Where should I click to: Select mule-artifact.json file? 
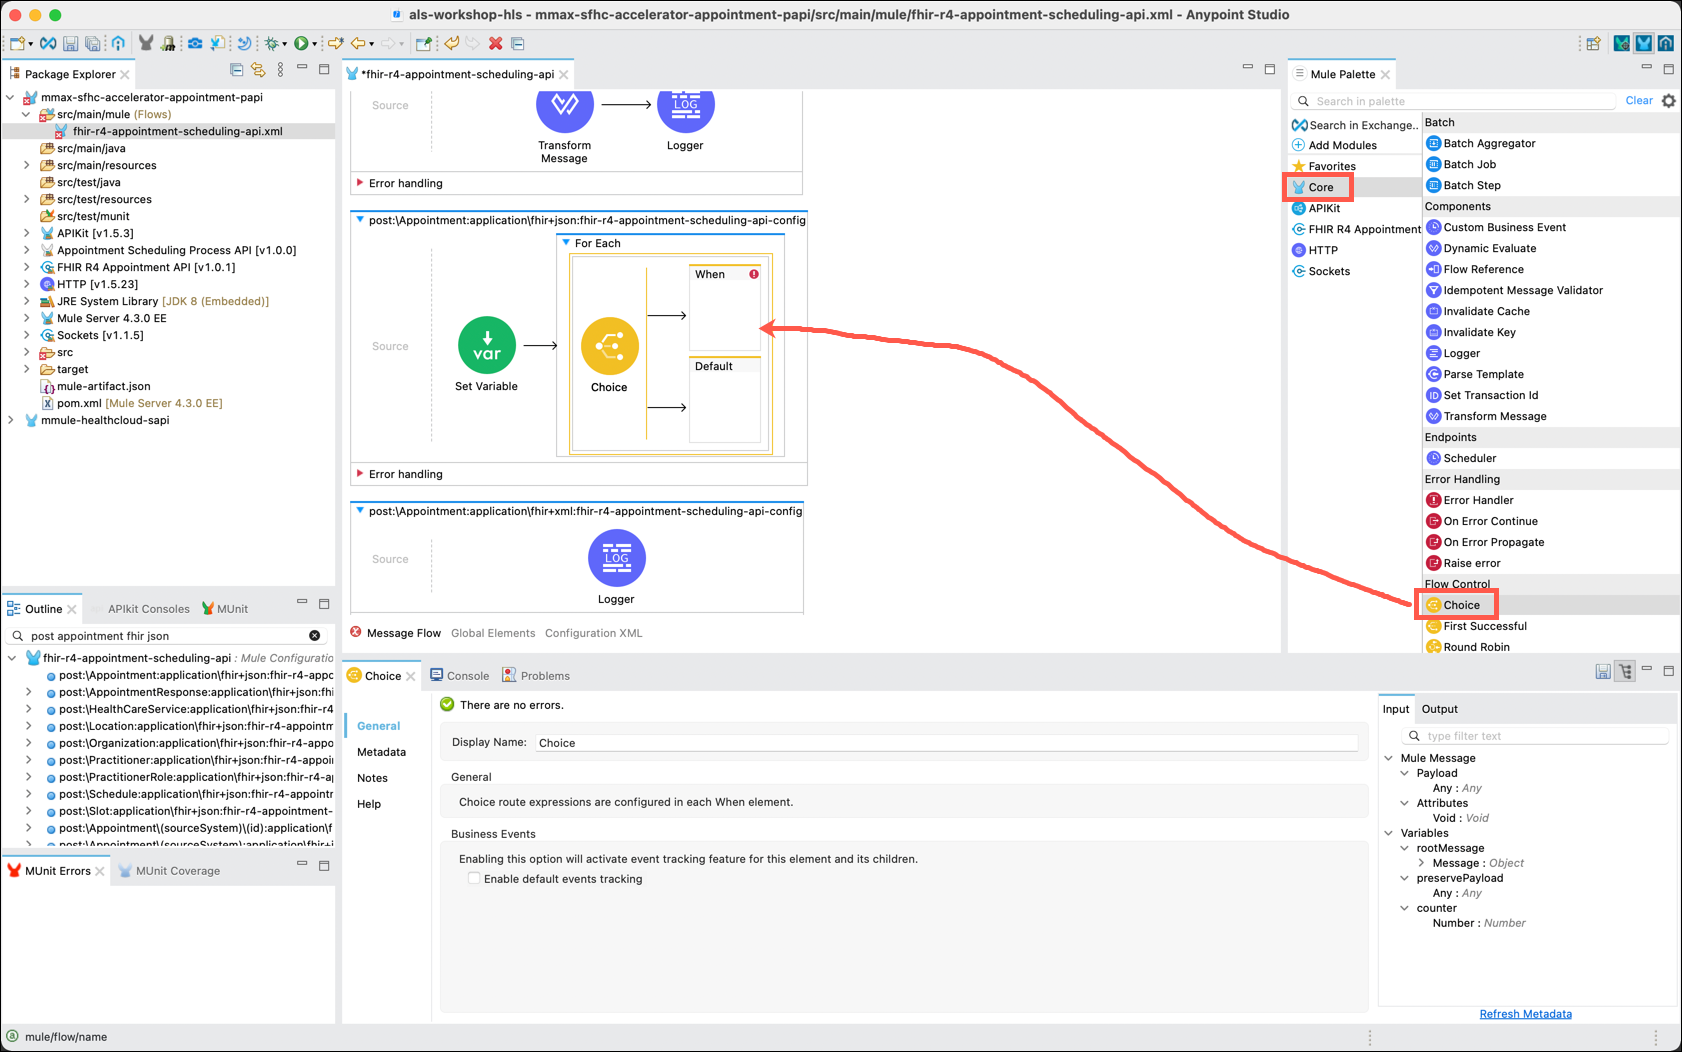(95, 387)
